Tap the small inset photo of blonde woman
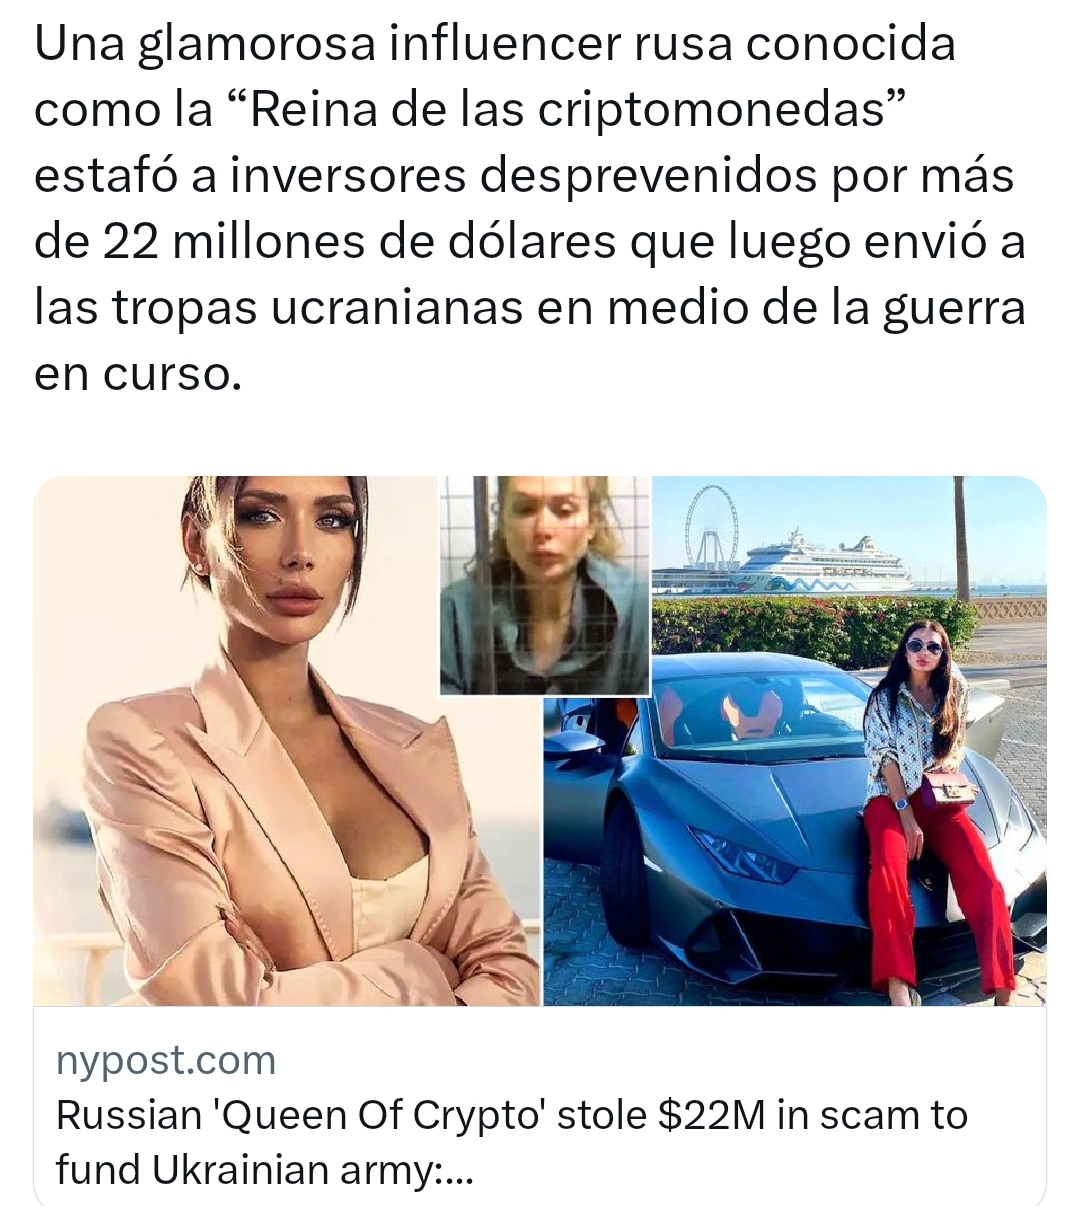 point(545,585)
